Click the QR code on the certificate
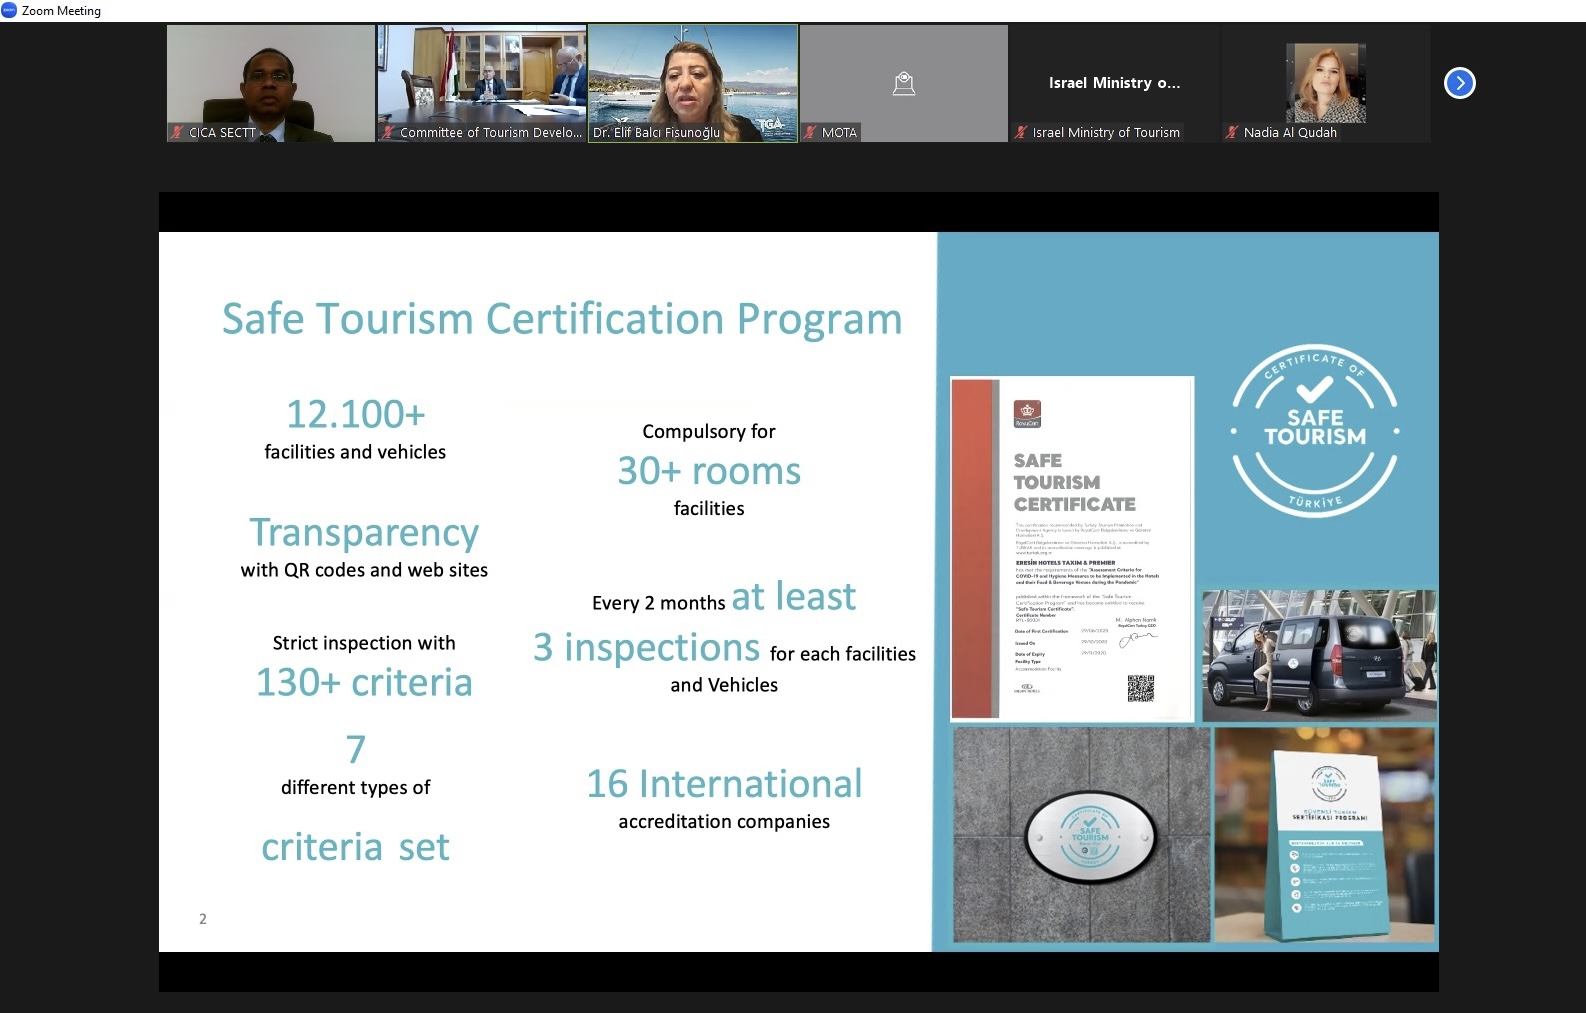The height and width of the screenshot is (1013, 1586). (1140, 688)
